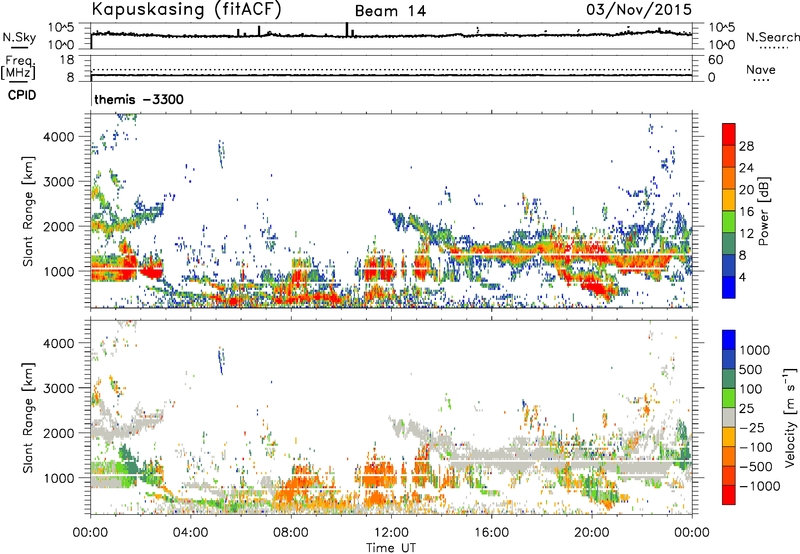800x554 pixels.
Task: Select the 20:00 time tick label
Action: [x=591, y=533]
